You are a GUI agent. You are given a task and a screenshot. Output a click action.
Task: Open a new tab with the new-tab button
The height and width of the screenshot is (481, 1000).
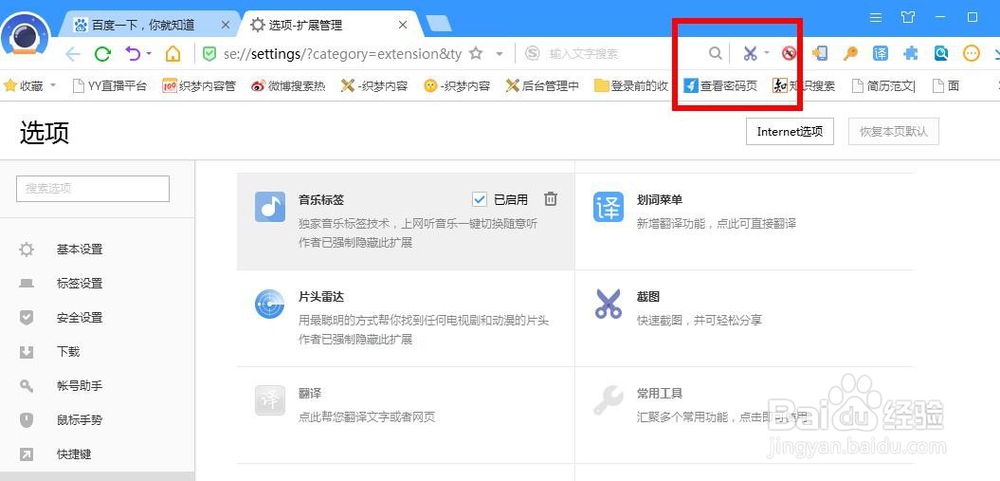tap(438, 23)
